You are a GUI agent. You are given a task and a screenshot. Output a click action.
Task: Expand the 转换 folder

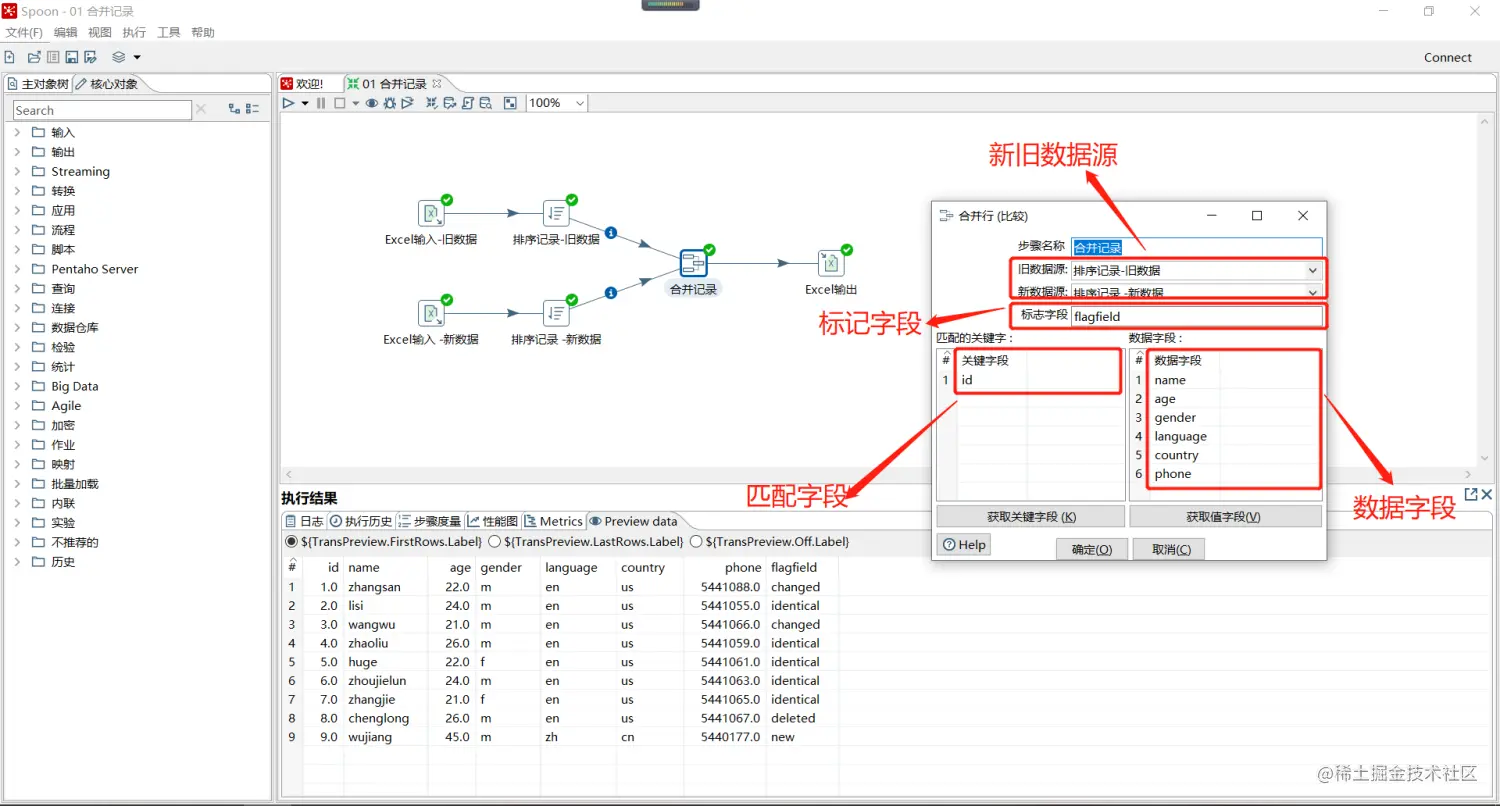click(x=17, y=191)
